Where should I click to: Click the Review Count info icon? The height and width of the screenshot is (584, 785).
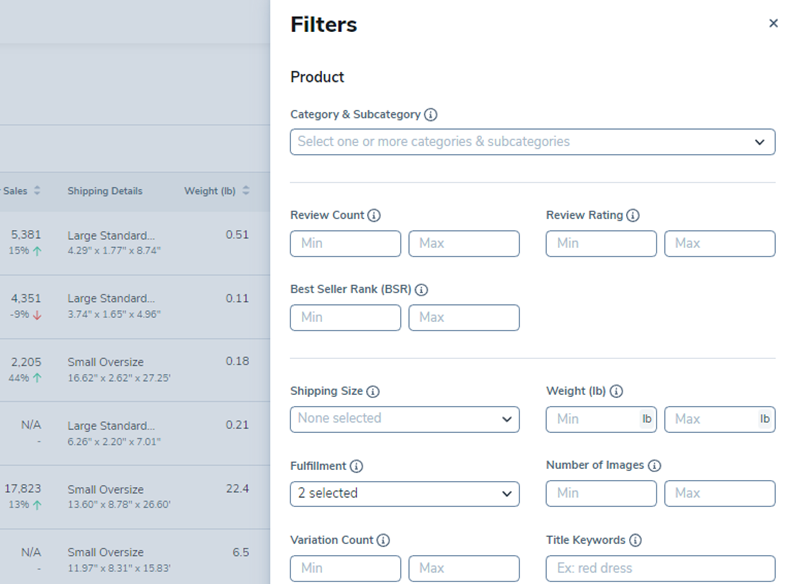point(374,215)
